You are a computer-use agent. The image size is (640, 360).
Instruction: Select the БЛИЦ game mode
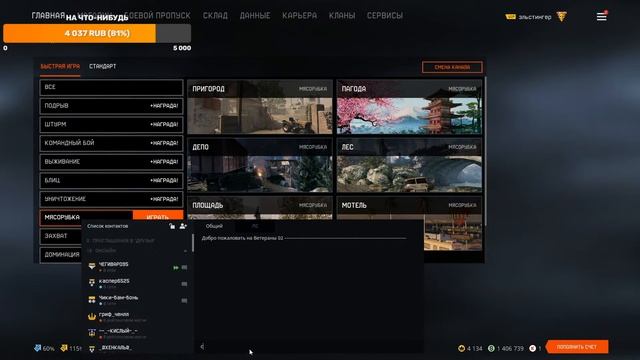click(x=111, y=180)
